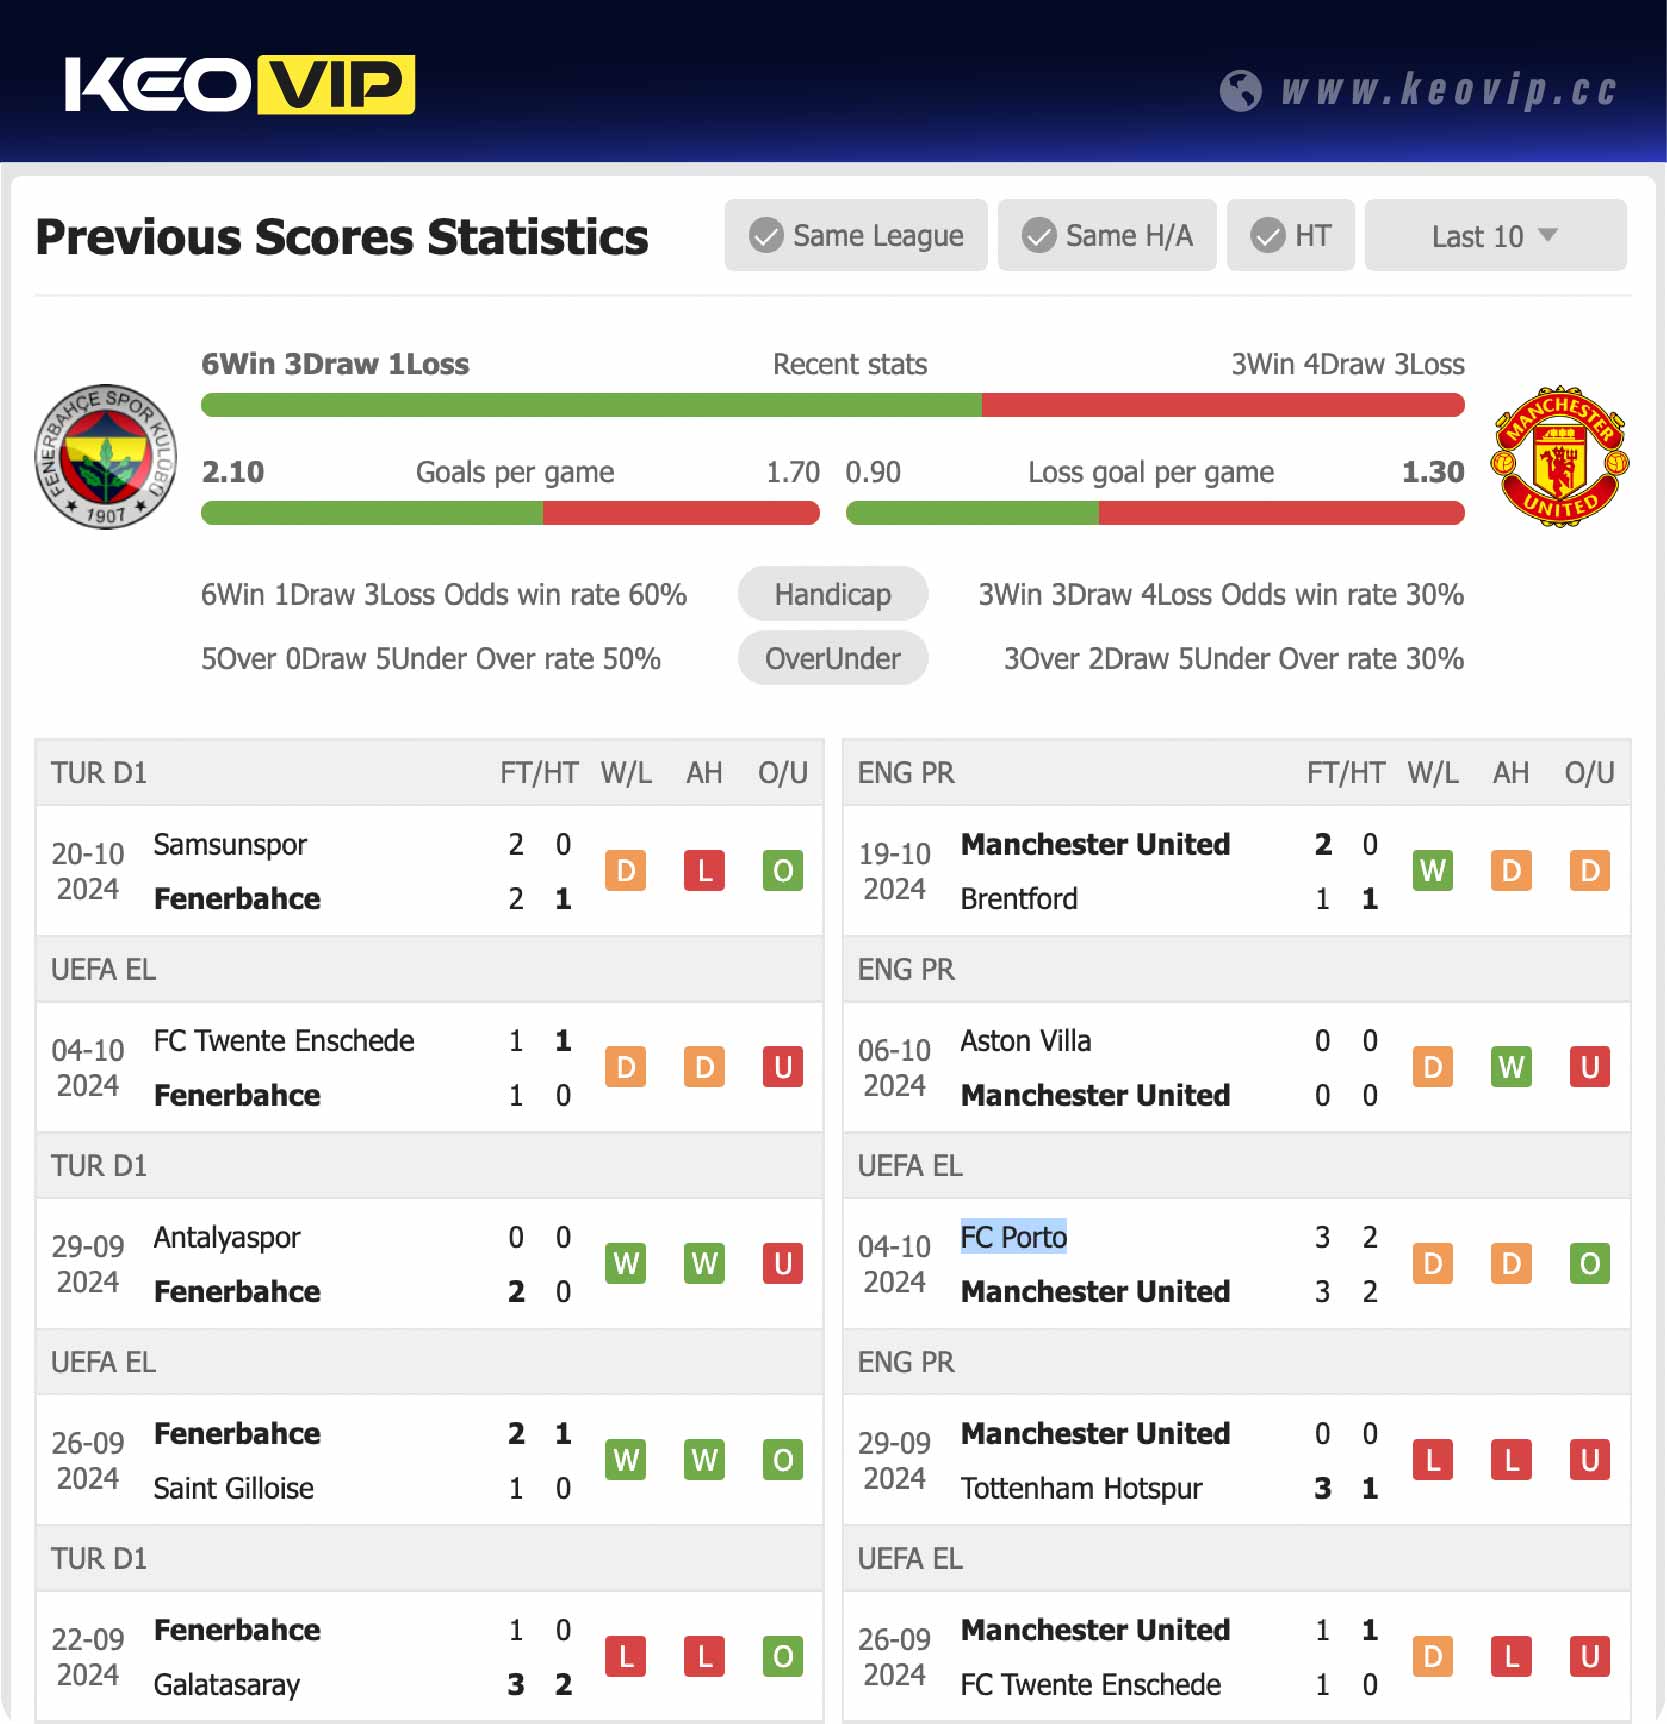Click the green W badge for Manchester United vs Brentford

[1433, 870]
